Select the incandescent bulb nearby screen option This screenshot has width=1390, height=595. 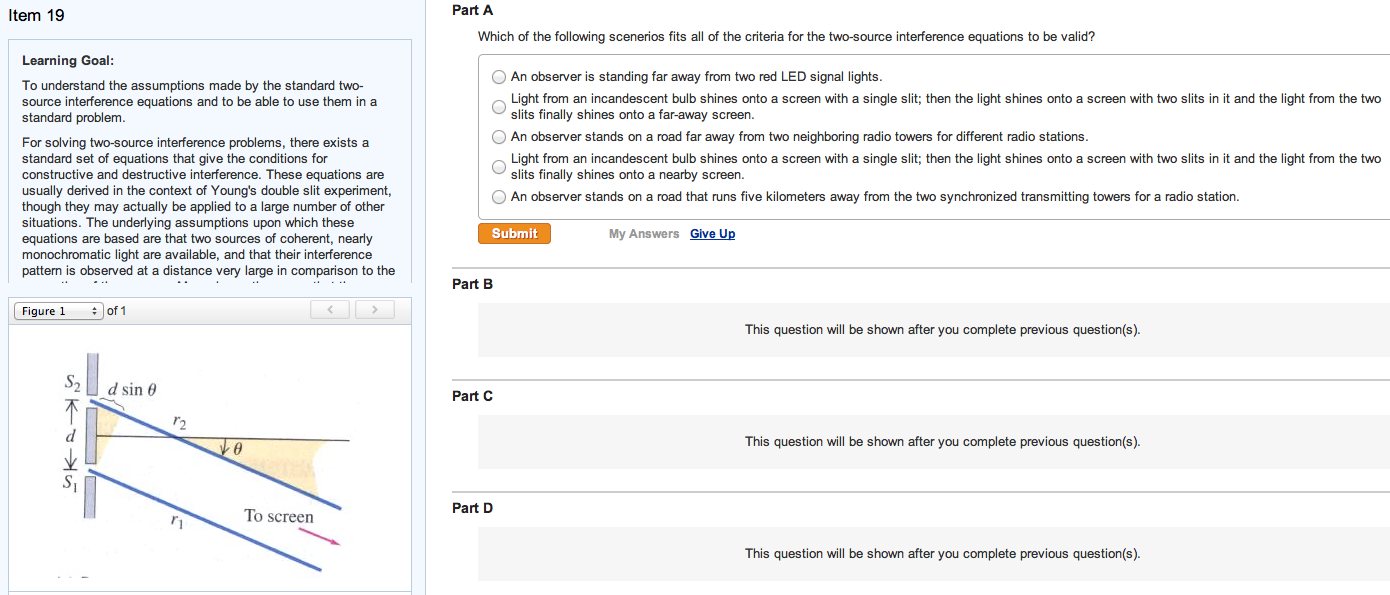pos(498,167)
